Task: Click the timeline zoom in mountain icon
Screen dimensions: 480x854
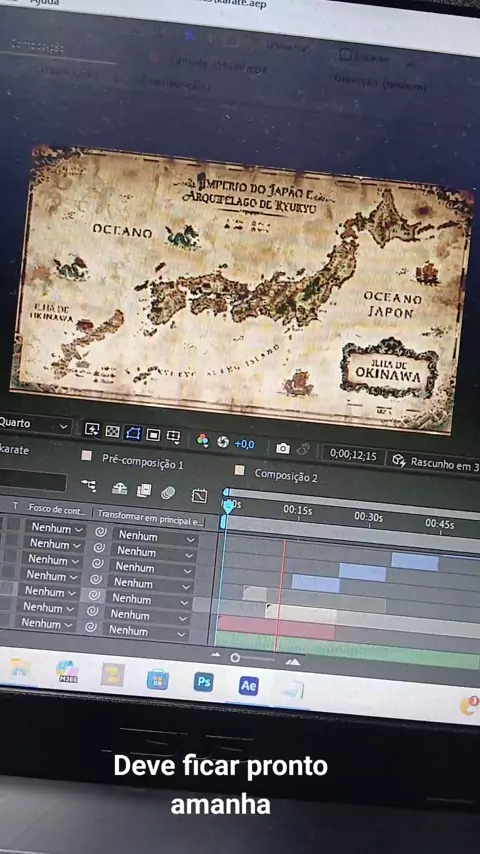Action: point(293,662)
